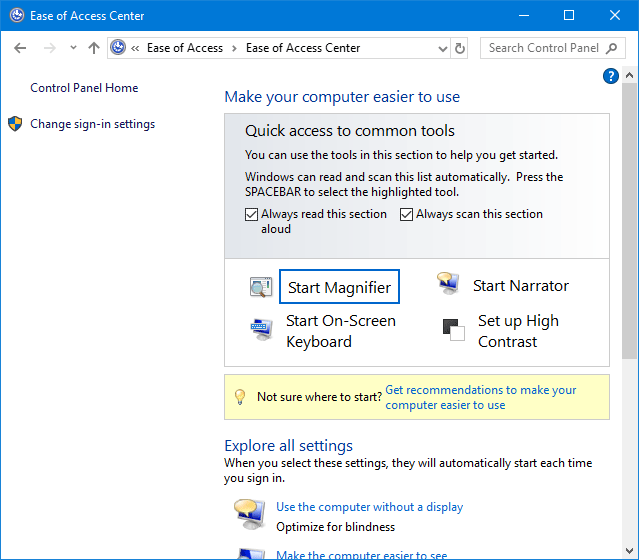This screenshot has height=560, width=639.
Task: Click the shield icon next to Change sign-in settings
Action: (15, 123)
